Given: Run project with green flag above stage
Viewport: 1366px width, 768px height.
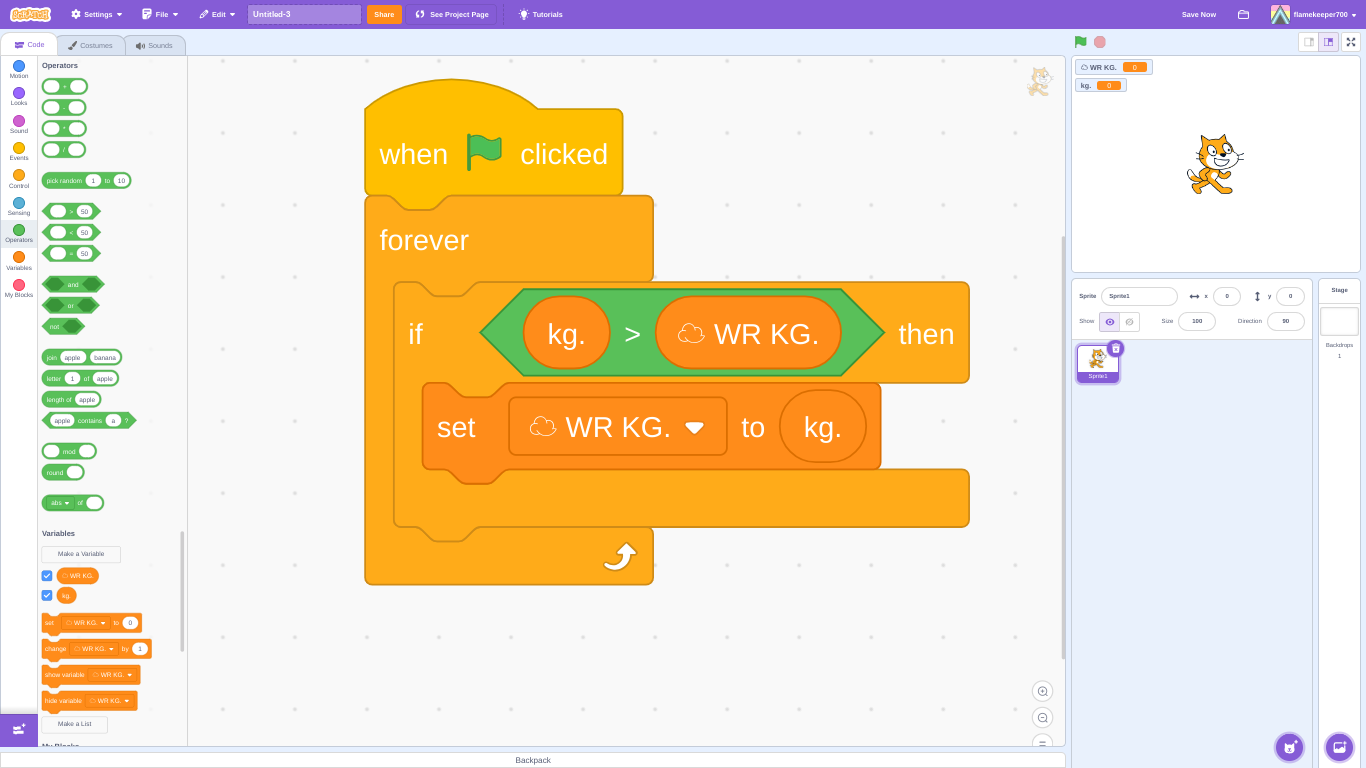Looking at the screenshot, I should click(x=1080, y=42).
